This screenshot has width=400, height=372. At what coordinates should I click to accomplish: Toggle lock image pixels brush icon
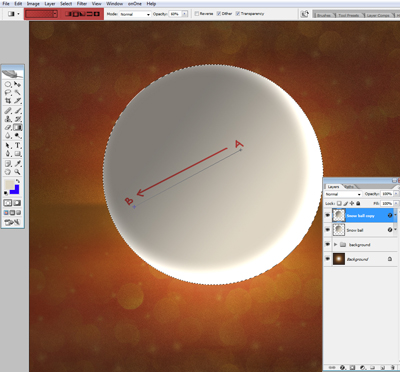346,203
